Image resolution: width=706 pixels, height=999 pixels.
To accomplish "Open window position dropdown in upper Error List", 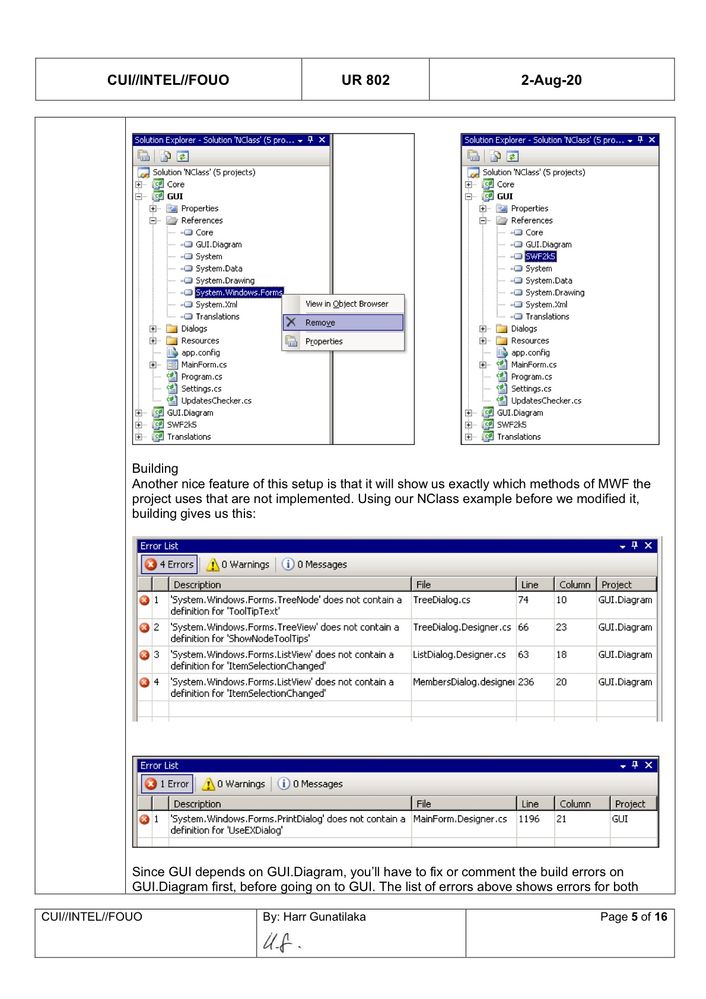I will [x=623, y=547].
